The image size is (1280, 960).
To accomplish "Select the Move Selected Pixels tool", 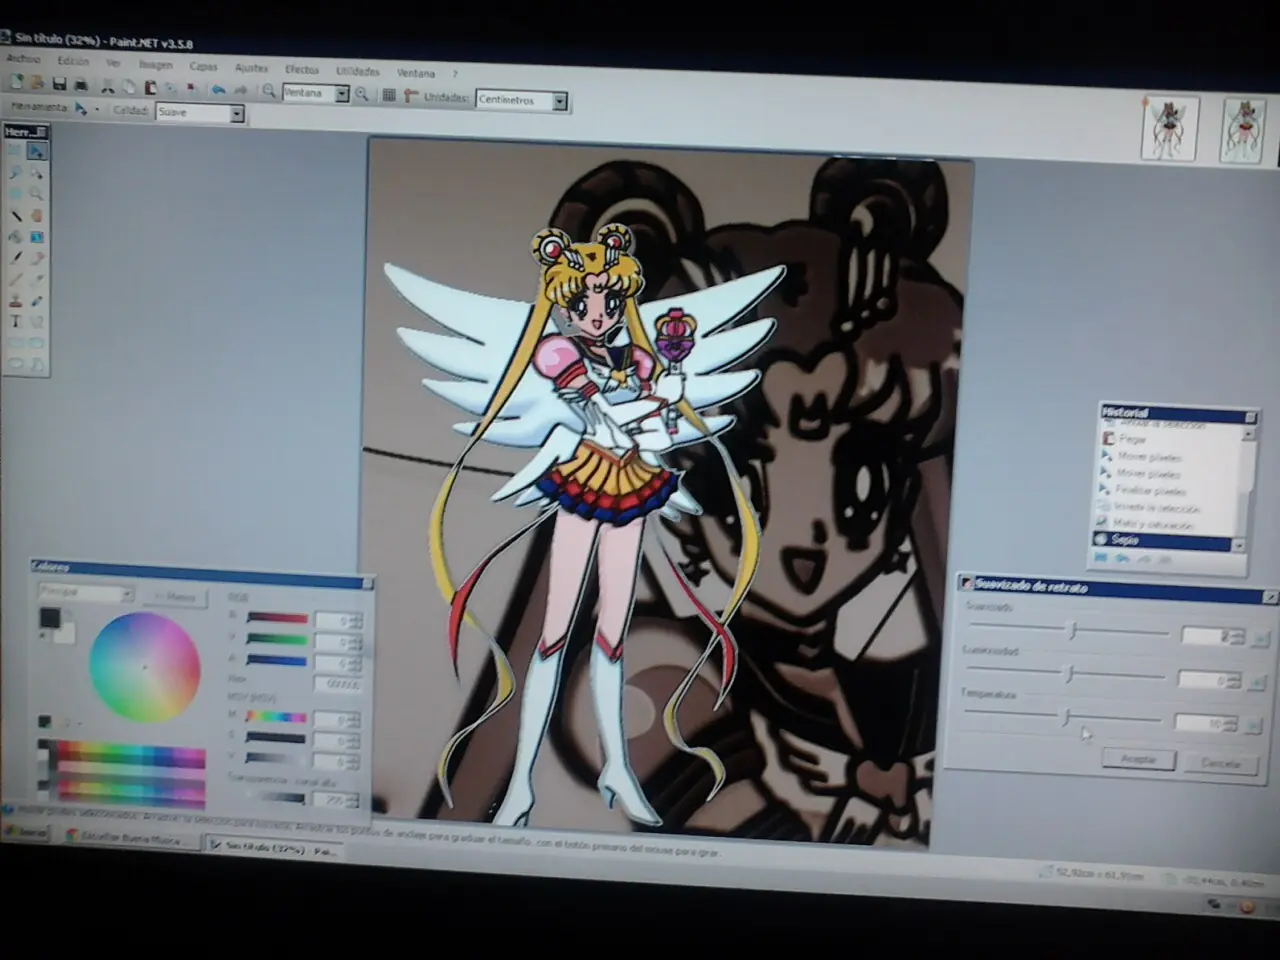I will coord(36,151).
